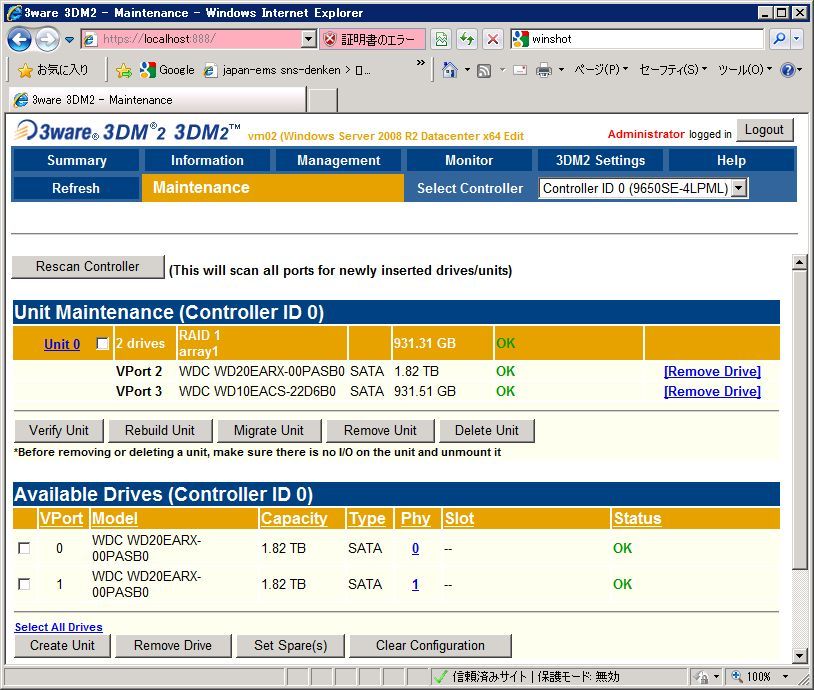
Task: Open a new blank browser tab
Action: point(322,100)
